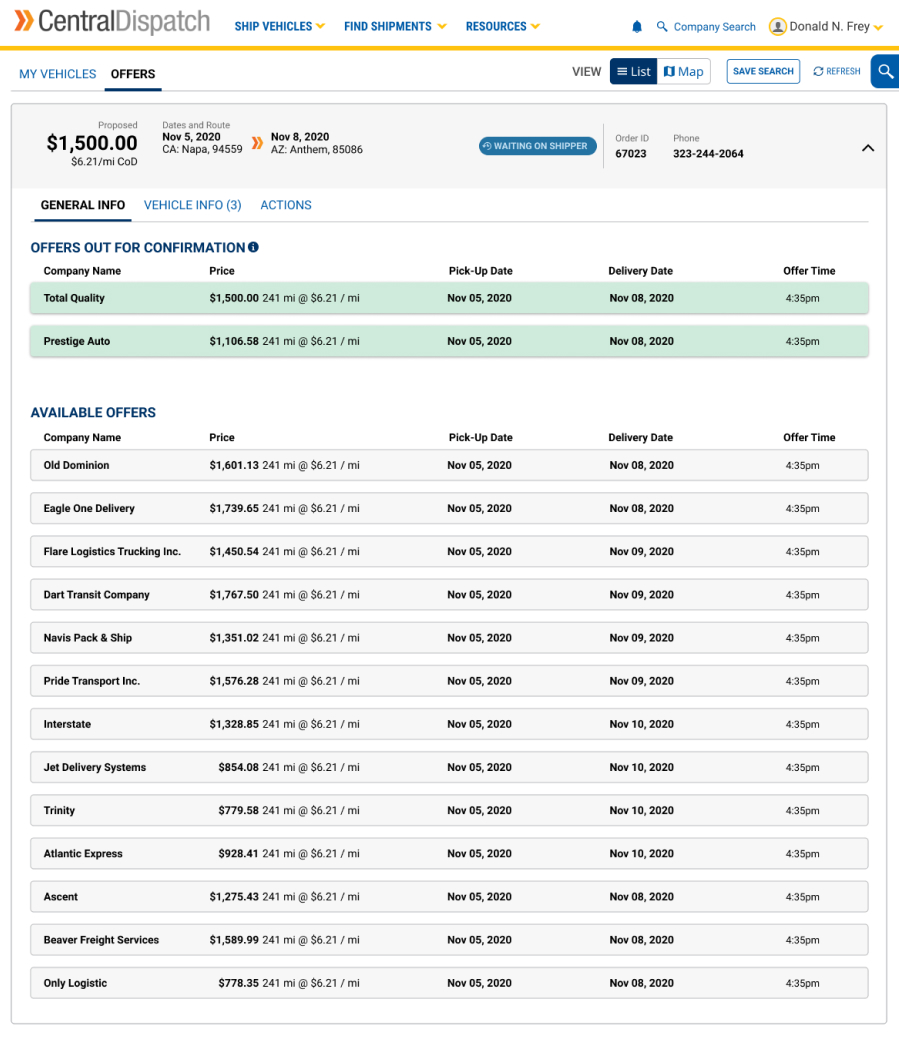
Task: Open the Vehicle Info (3) tab
Action: (192, 205)
